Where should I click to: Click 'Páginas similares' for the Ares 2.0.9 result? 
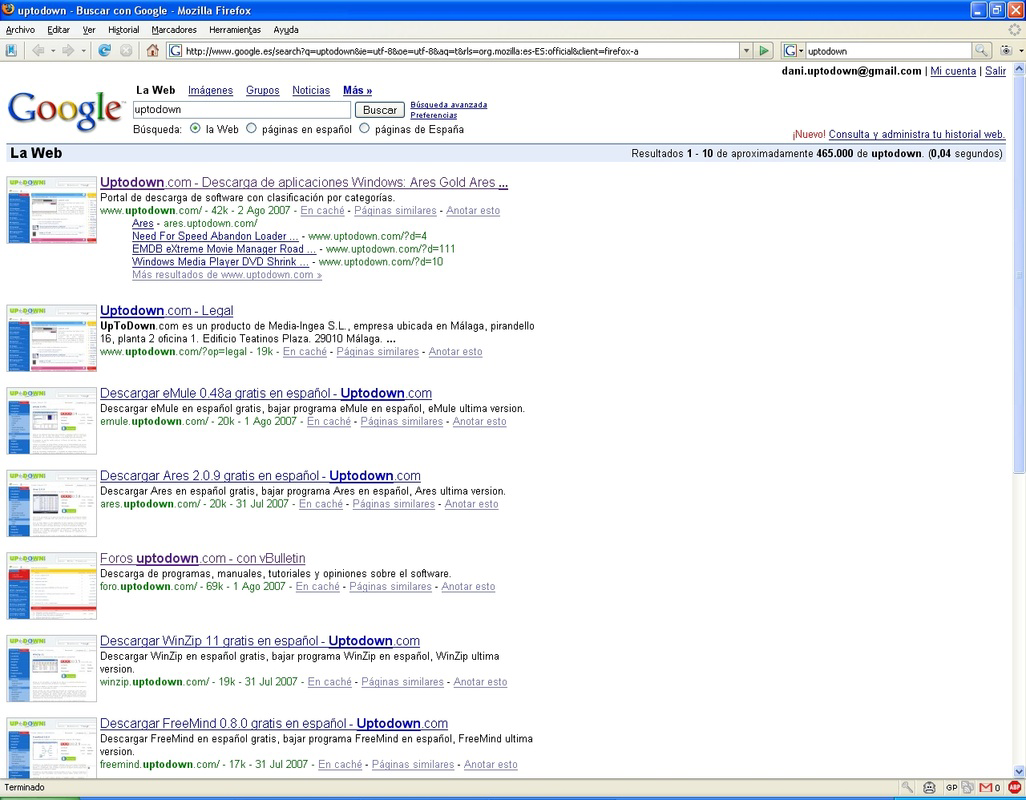393,504
